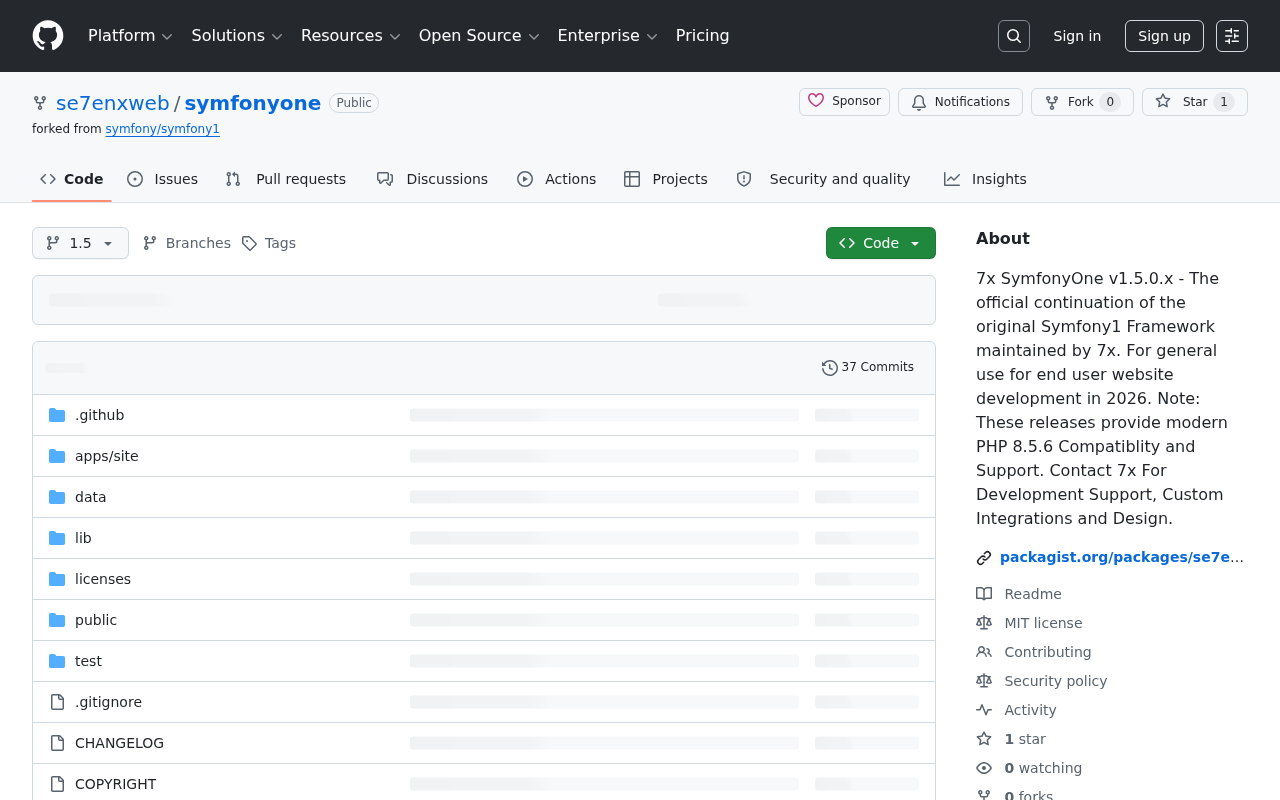
Task: Open the se7enxweb owner profile link
Action: click(x=113, y=103)
